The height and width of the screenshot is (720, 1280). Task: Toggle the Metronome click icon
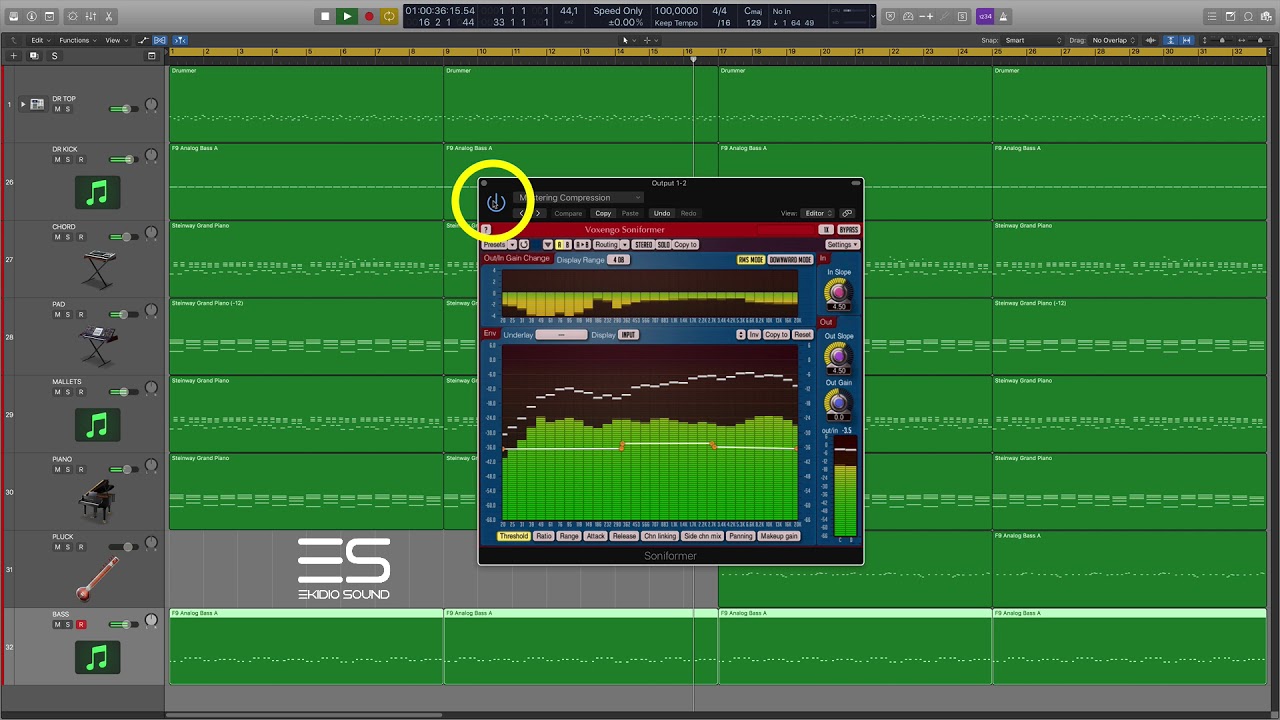(x=1004, y=16)
